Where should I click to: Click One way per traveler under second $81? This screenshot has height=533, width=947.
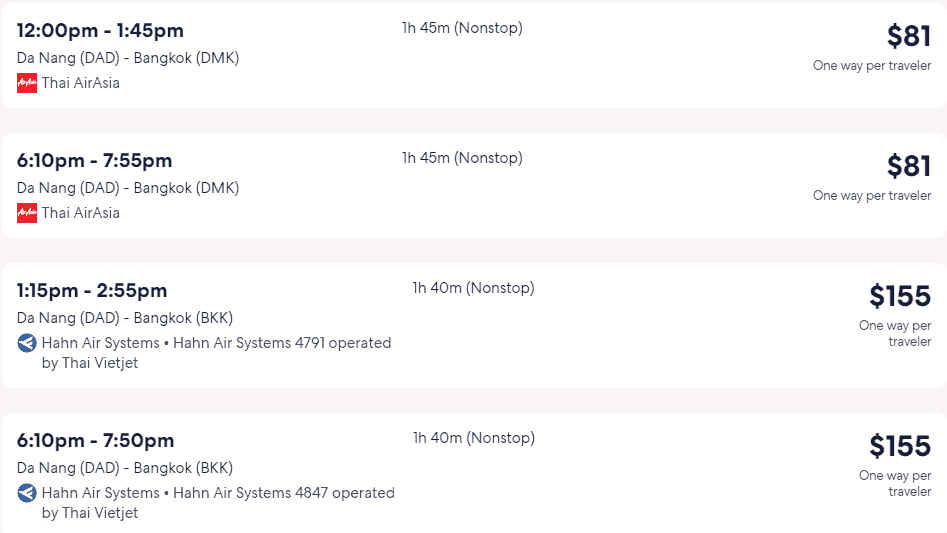[872, 196]
